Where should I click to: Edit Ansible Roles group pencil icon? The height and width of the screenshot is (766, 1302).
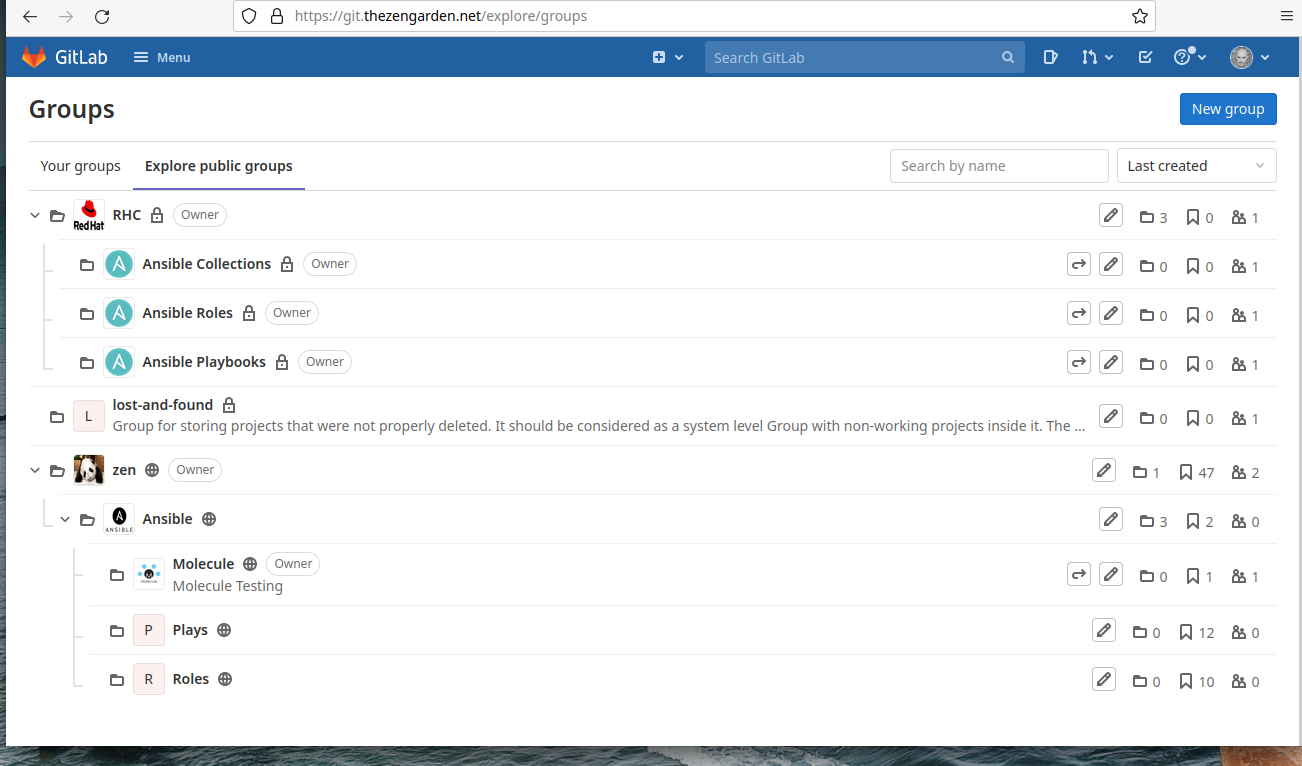pos(1111,313)
